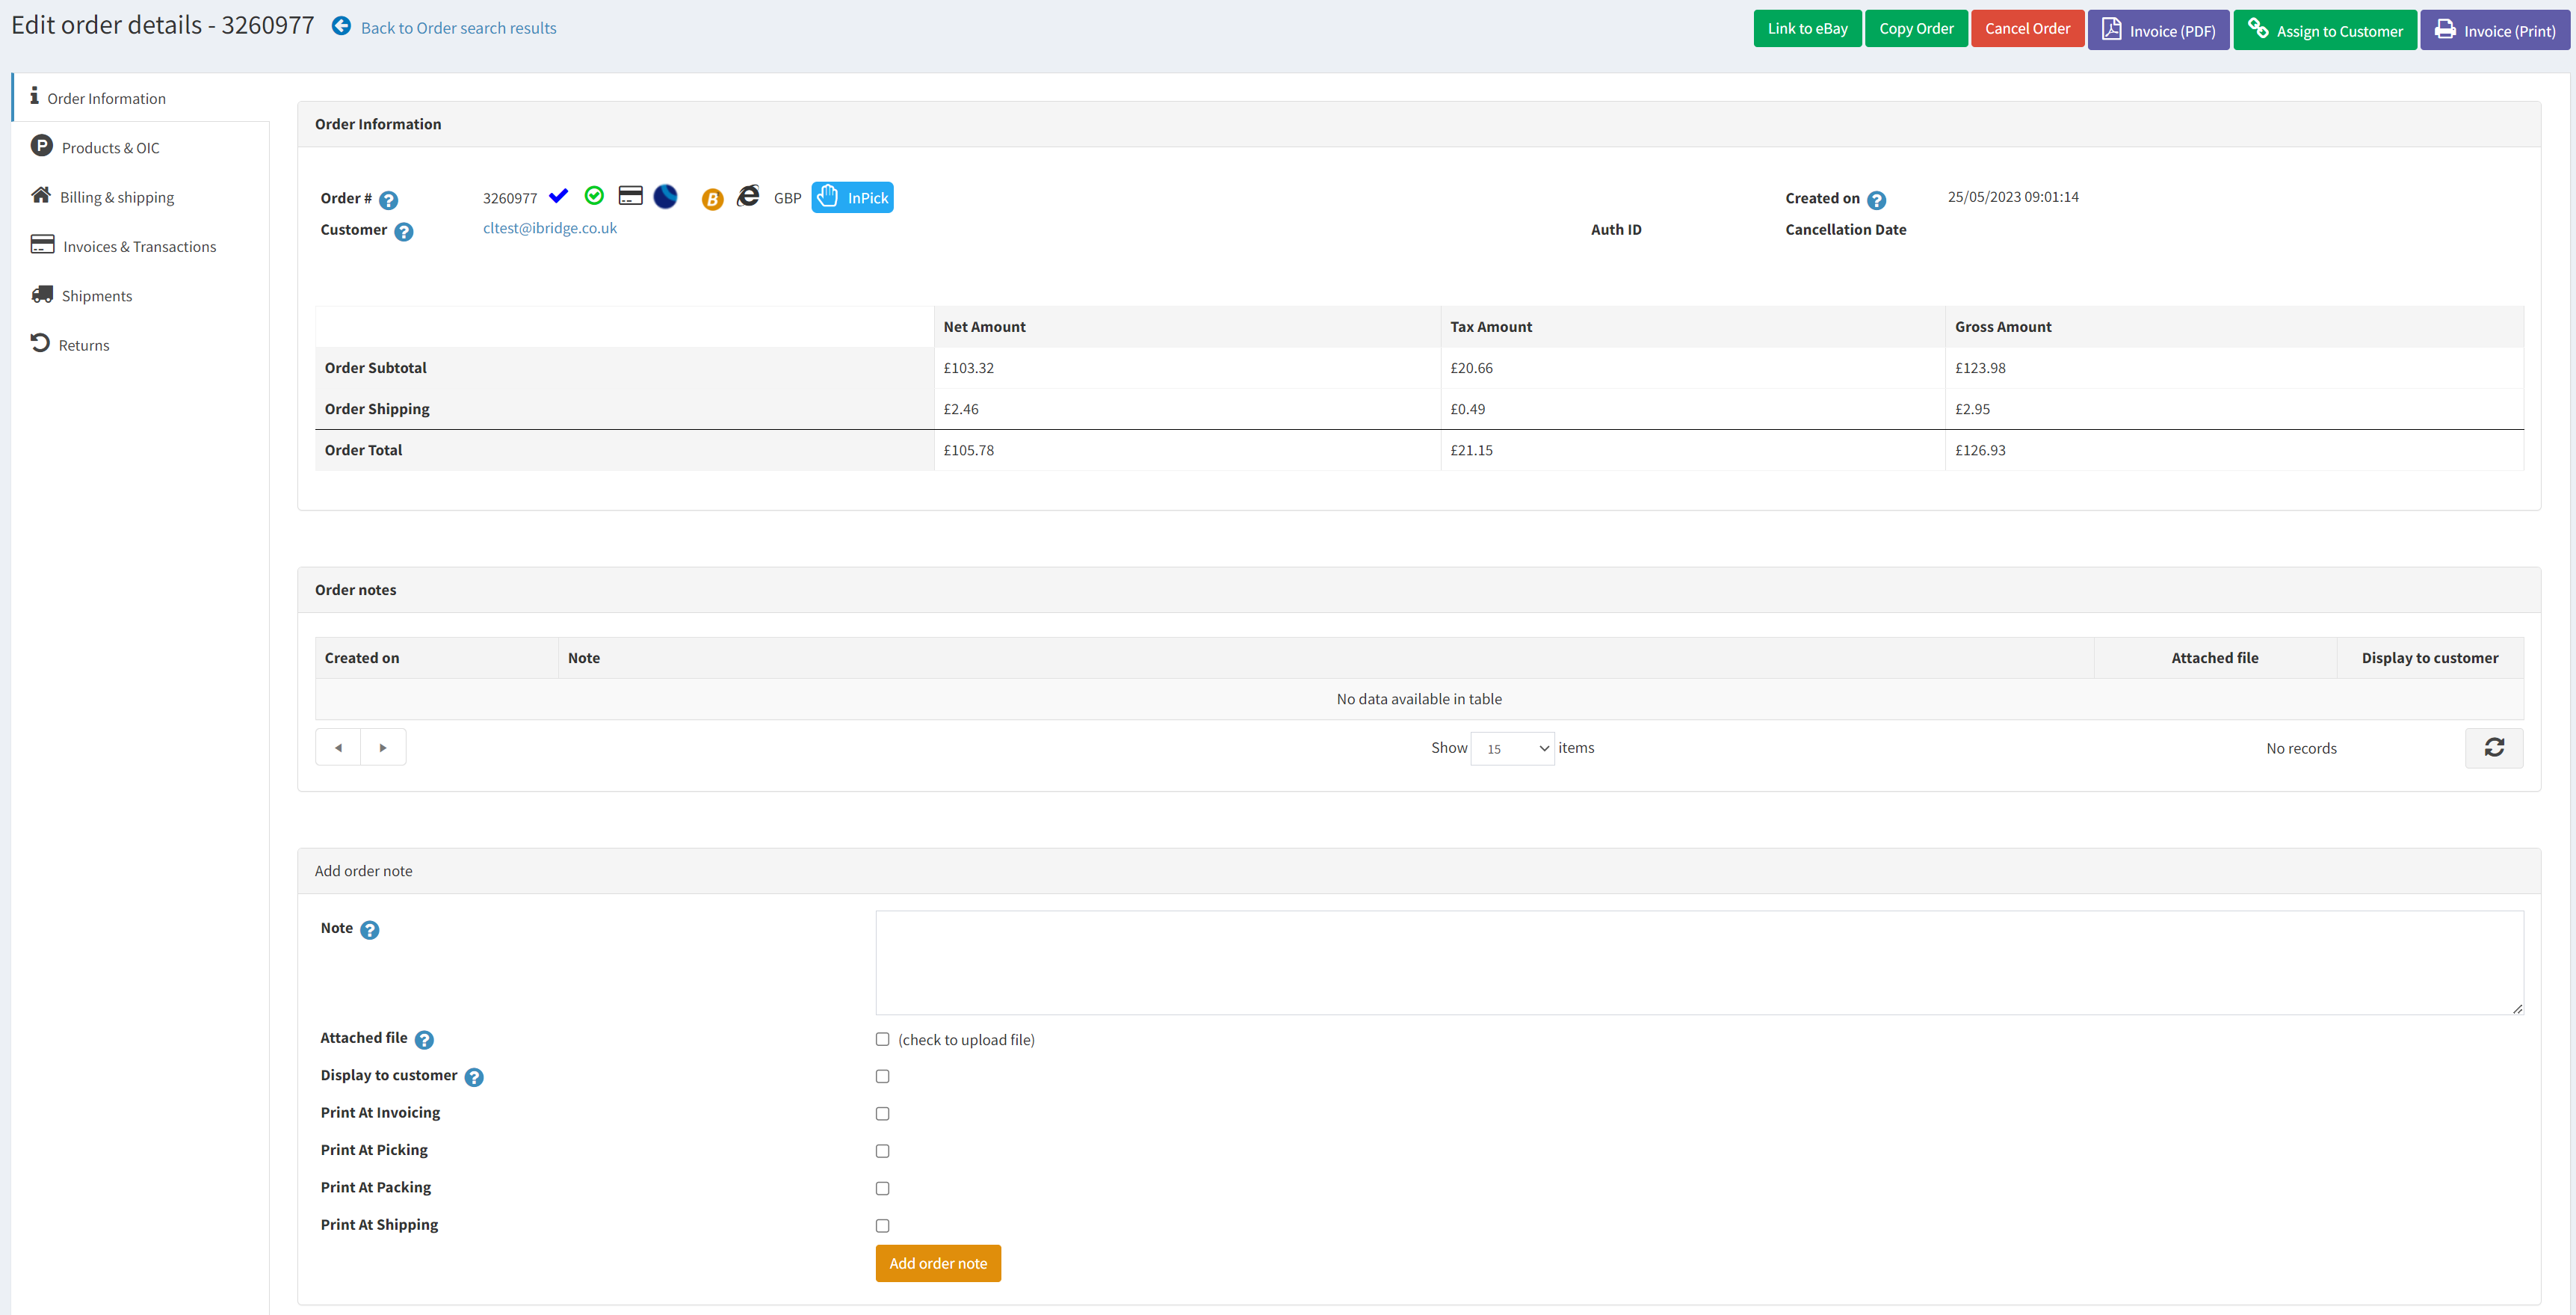
Task: Open the customer email cltest@ibridge.co.uk link
Action: point(549,228)
